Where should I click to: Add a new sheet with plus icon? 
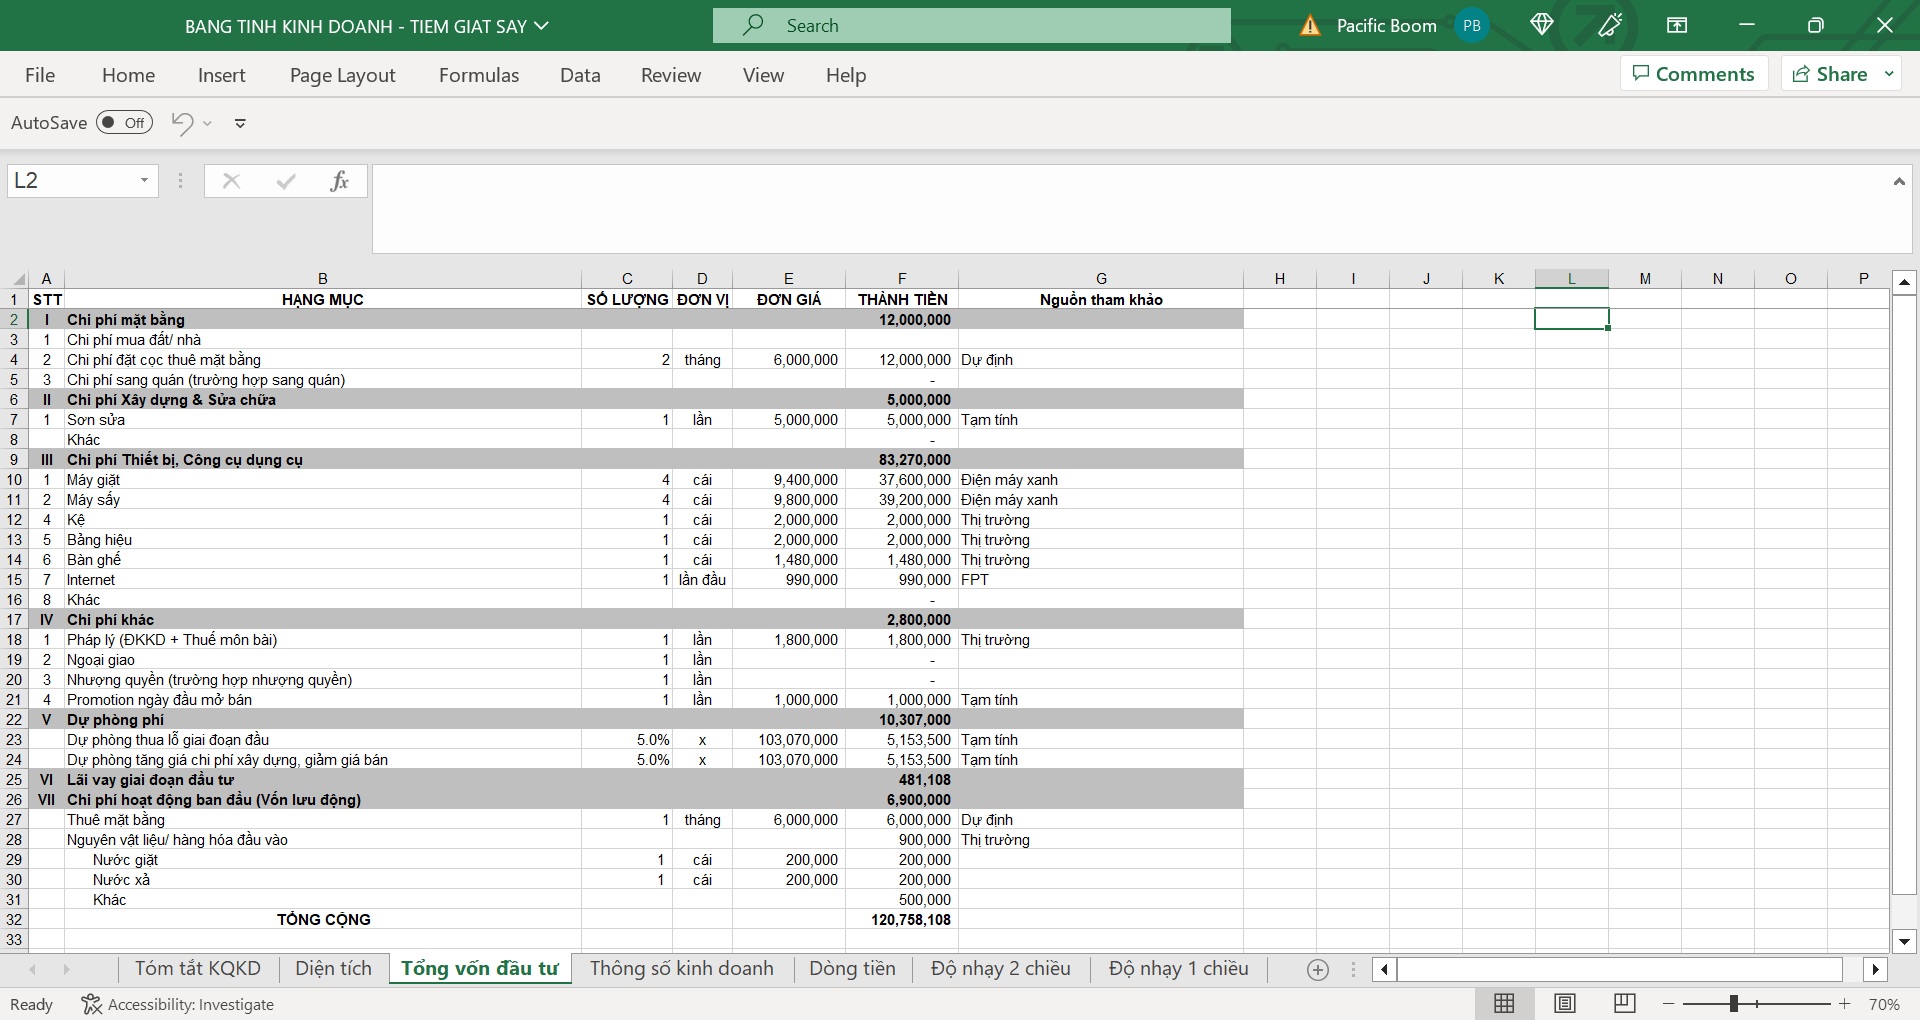point(1318,969)
